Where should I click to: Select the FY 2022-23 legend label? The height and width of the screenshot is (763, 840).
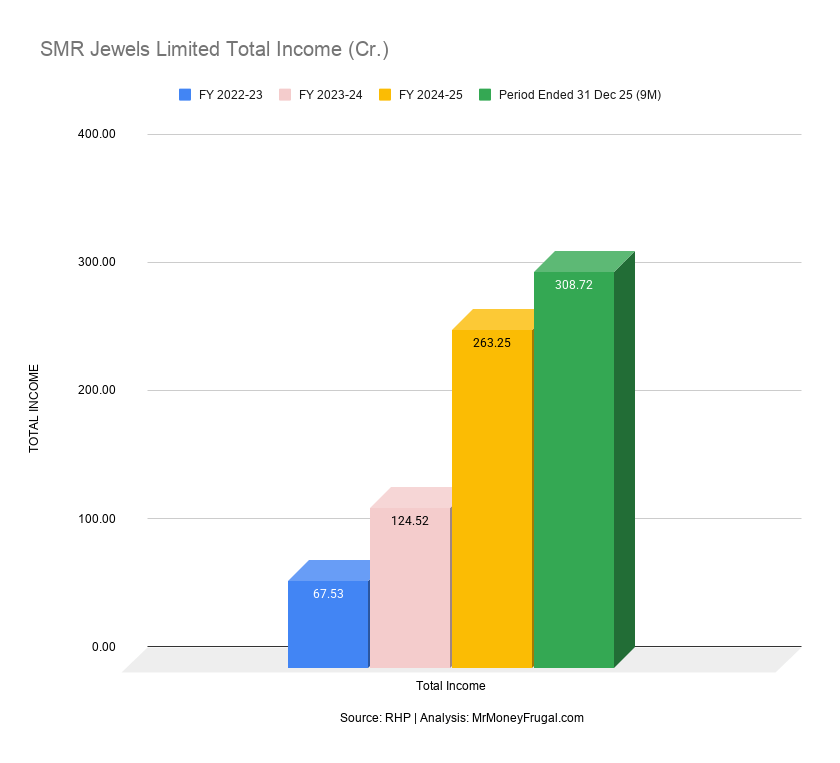(x=231, y=95)
